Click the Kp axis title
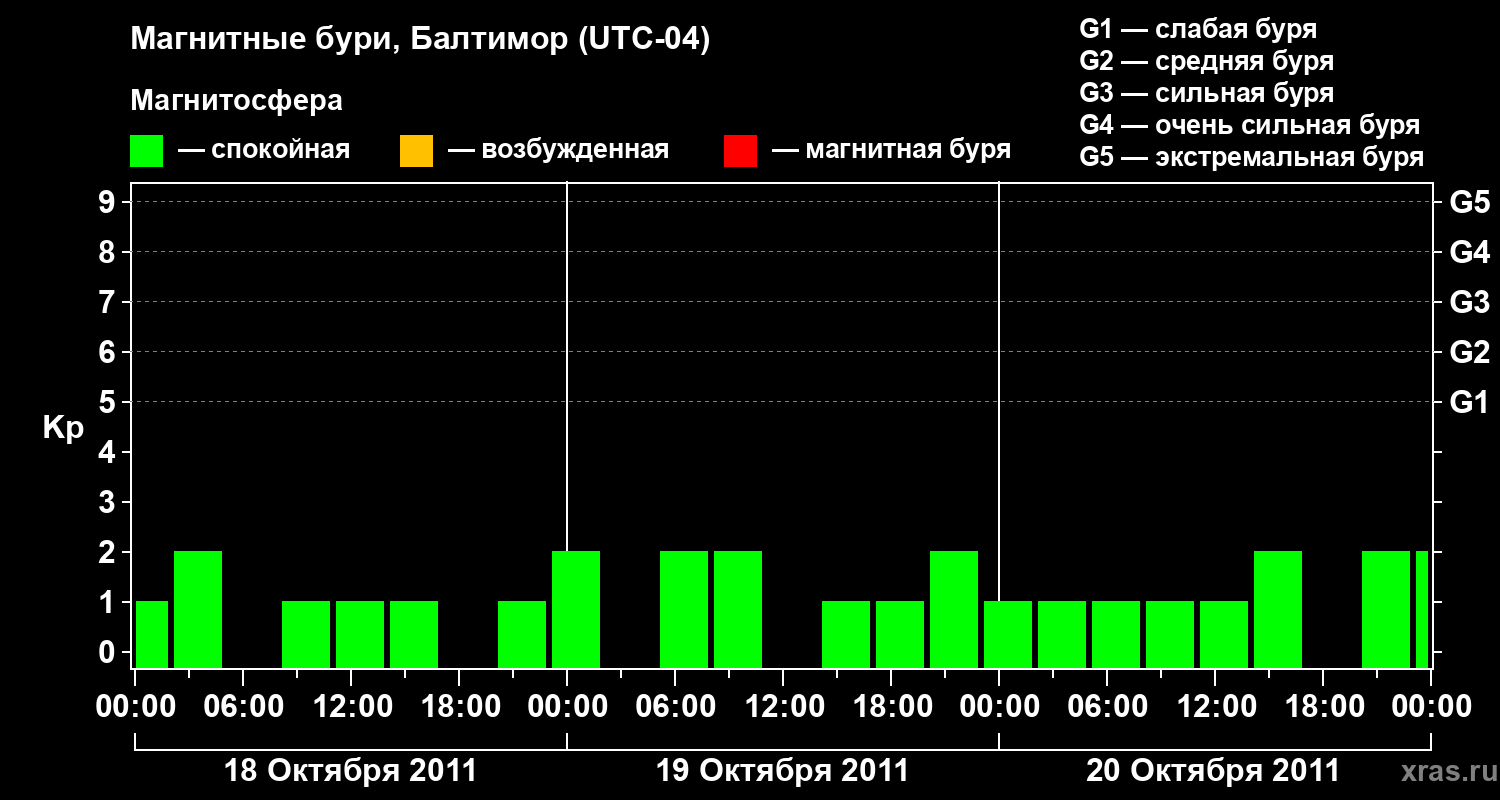Viewport: 1500px width, 800px height. pos(63,428)
